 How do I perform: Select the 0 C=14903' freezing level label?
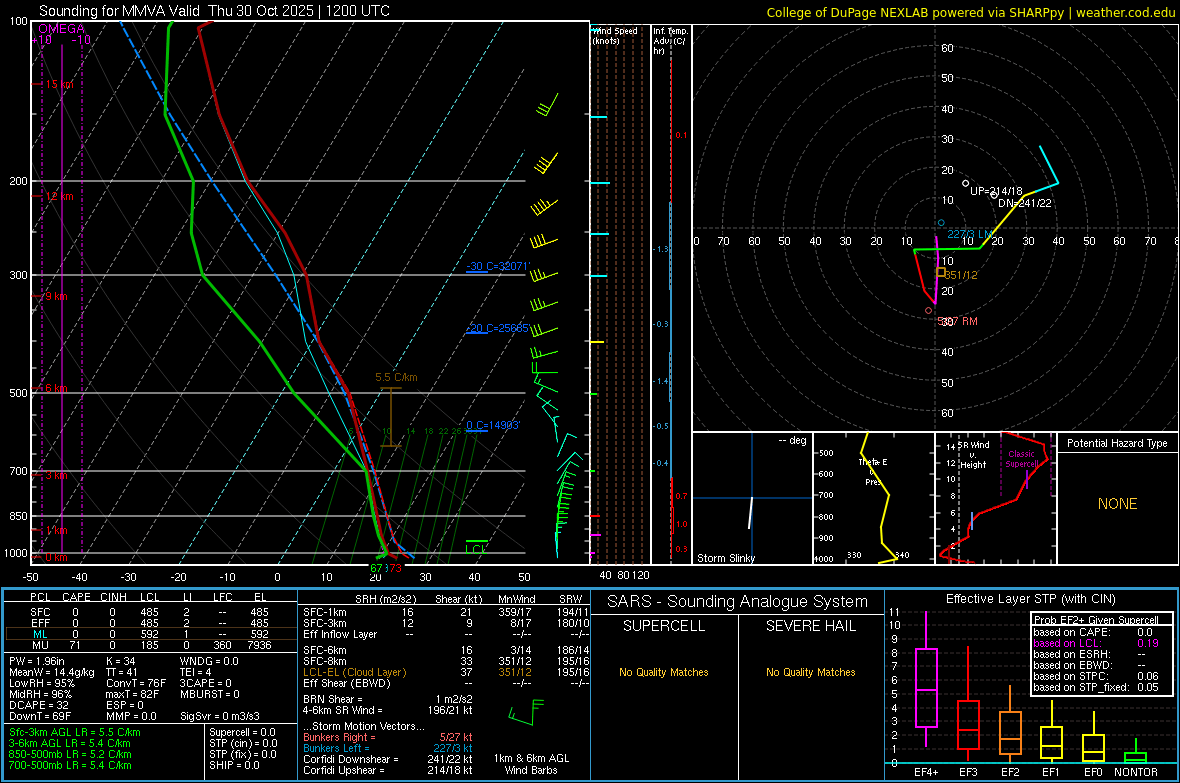[x=493, y=425]
